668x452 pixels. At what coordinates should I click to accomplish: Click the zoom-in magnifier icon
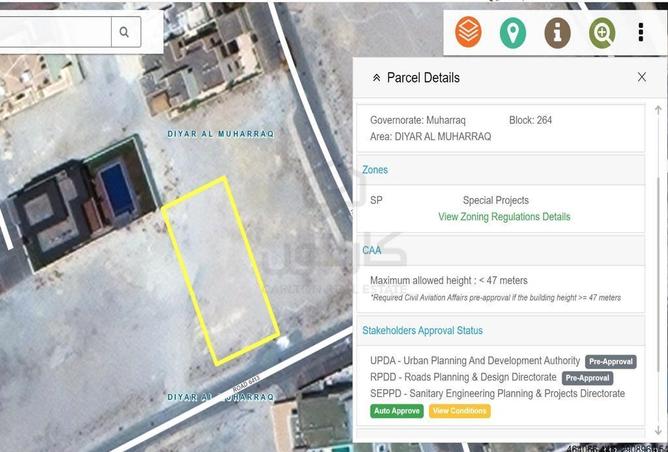click(x=602, y=32)
